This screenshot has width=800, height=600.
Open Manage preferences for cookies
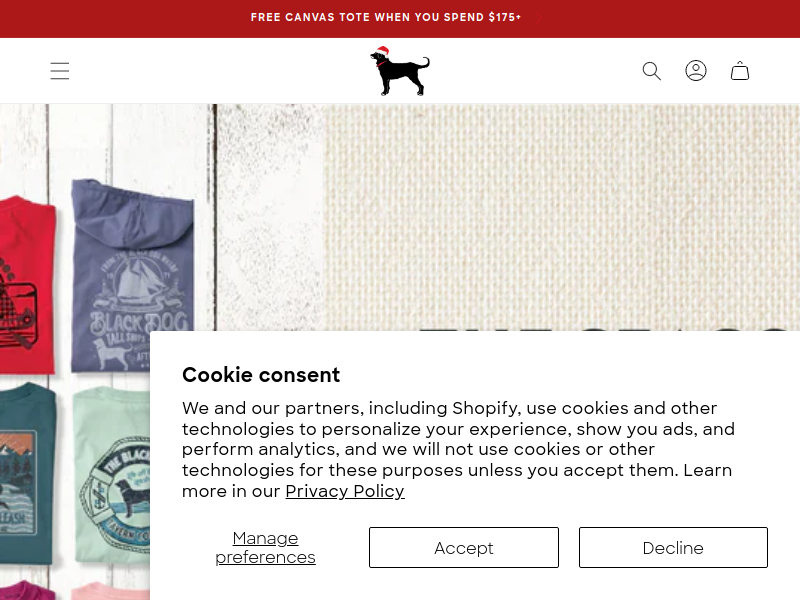tap(265, 548)
